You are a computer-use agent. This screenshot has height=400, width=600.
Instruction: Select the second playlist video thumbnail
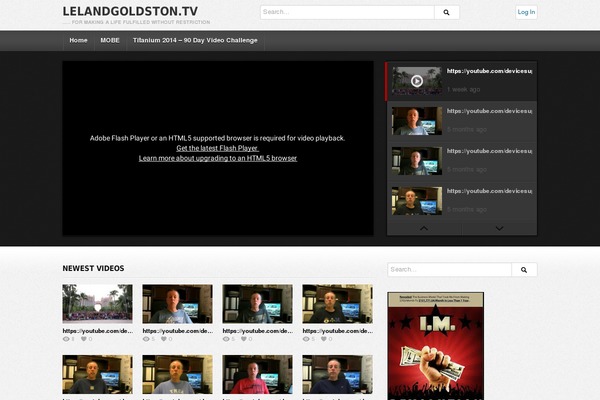click(417, 121)
